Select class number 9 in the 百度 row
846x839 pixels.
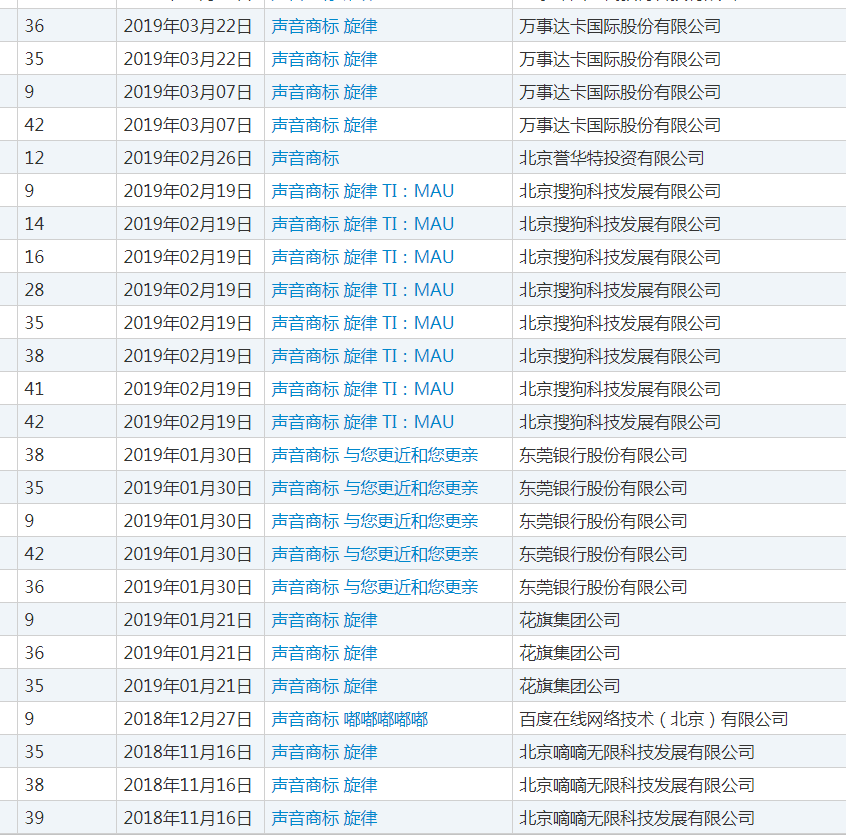(29, 719)
